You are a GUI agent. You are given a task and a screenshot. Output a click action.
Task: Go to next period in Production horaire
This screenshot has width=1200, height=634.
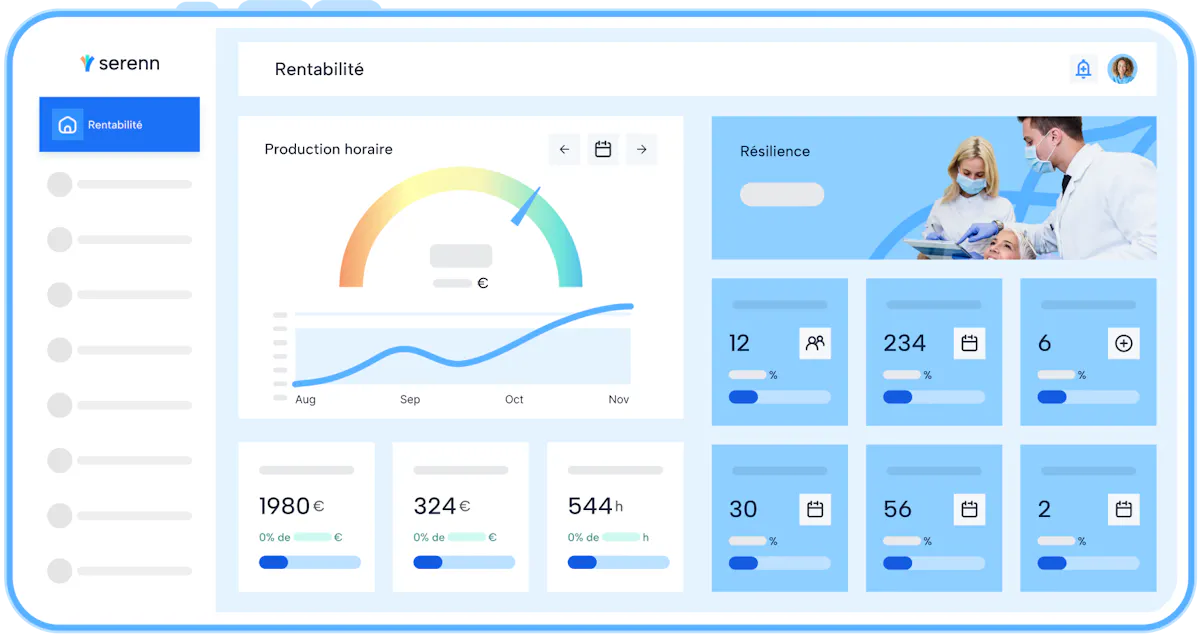[x=642, y=149]
